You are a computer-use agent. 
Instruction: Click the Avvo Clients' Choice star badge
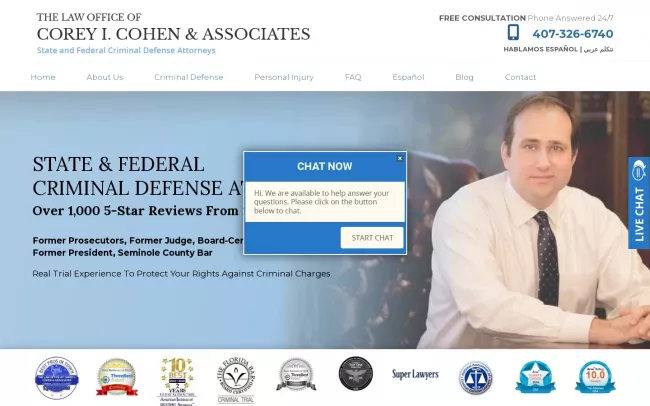tap(535, 377)
